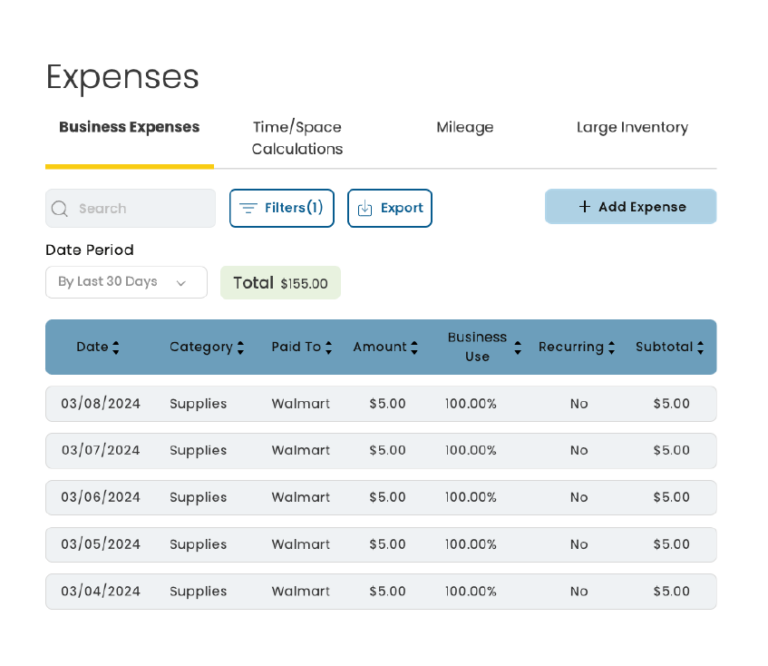Sort by Recurring using its arrows

point(611,347)
